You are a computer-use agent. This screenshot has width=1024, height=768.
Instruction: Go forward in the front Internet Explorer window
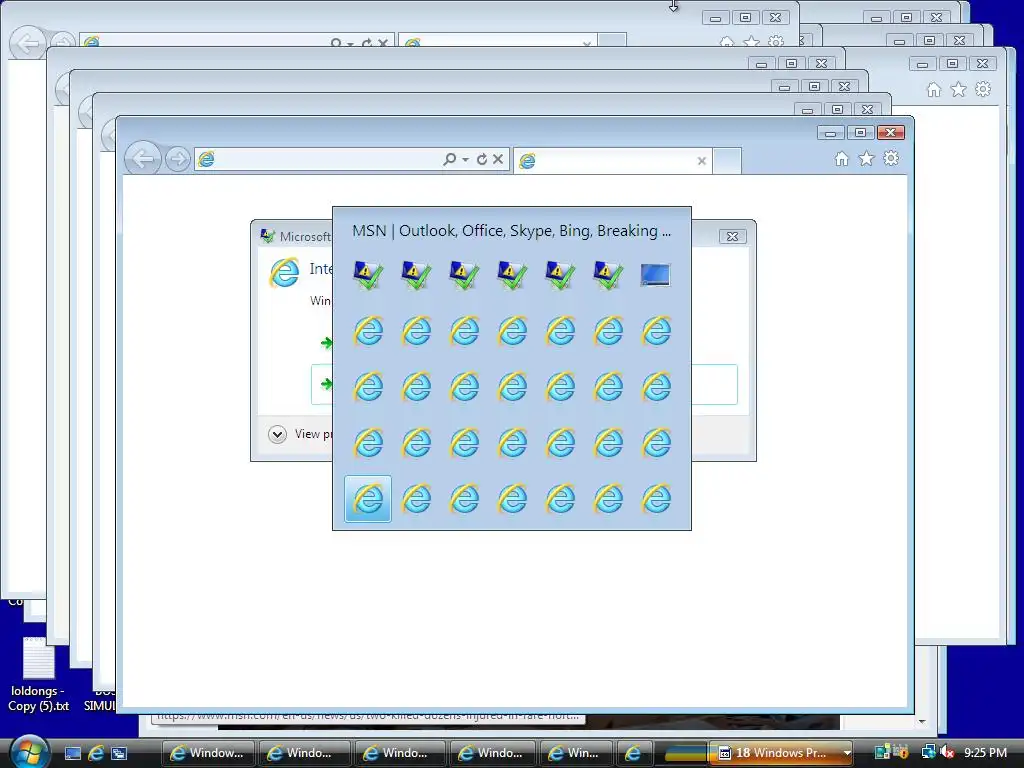click(177, 159)
